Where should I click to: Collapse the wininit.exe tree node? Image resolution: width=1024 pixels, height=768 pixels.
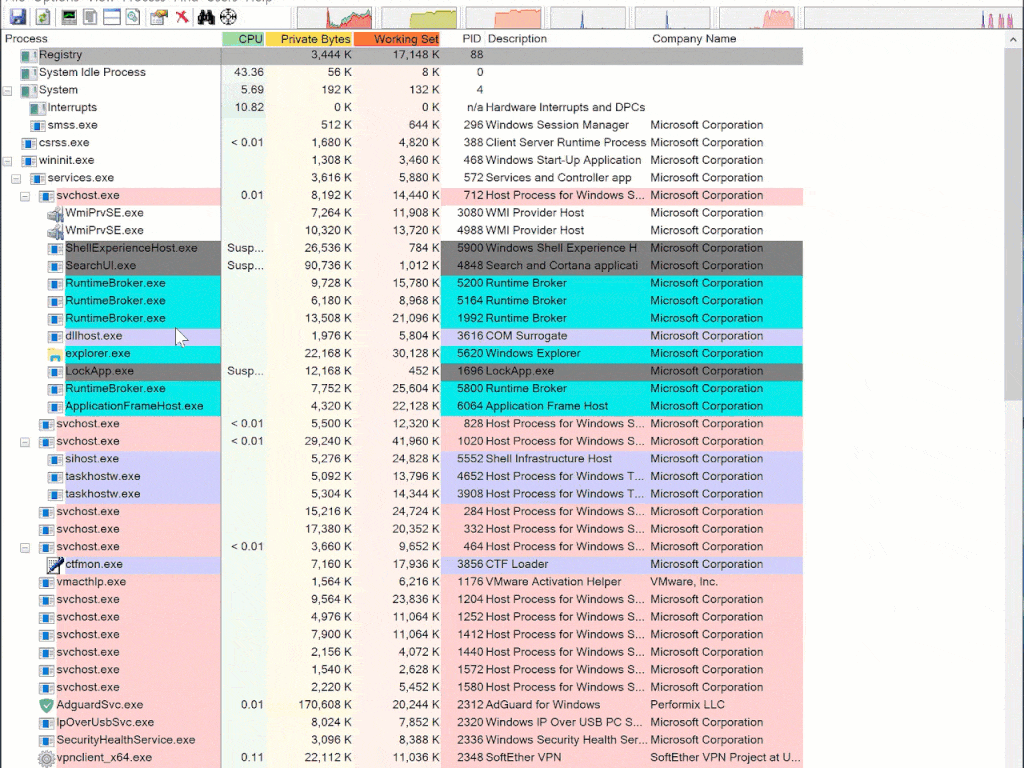coord(7,161)
